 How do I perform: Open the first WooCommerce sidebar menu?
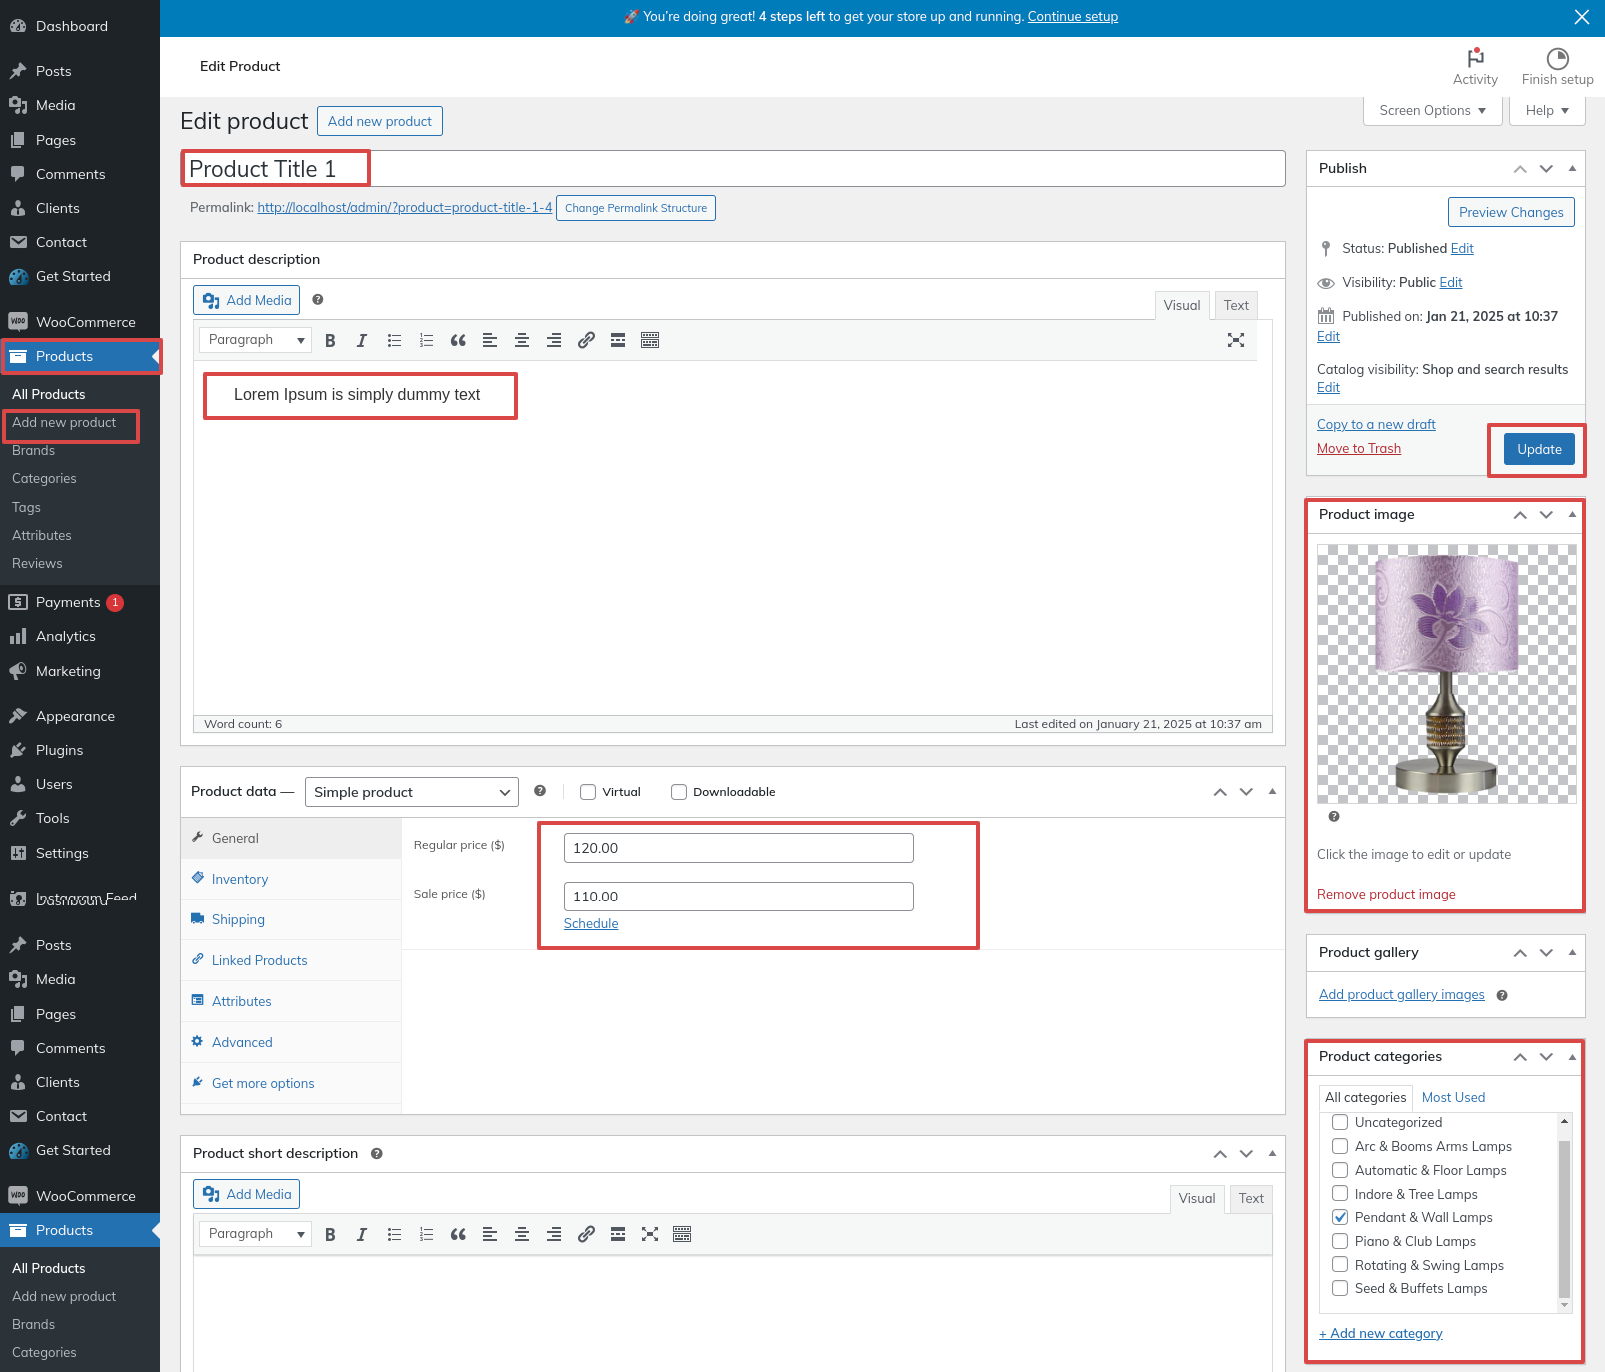pos(80,322)
